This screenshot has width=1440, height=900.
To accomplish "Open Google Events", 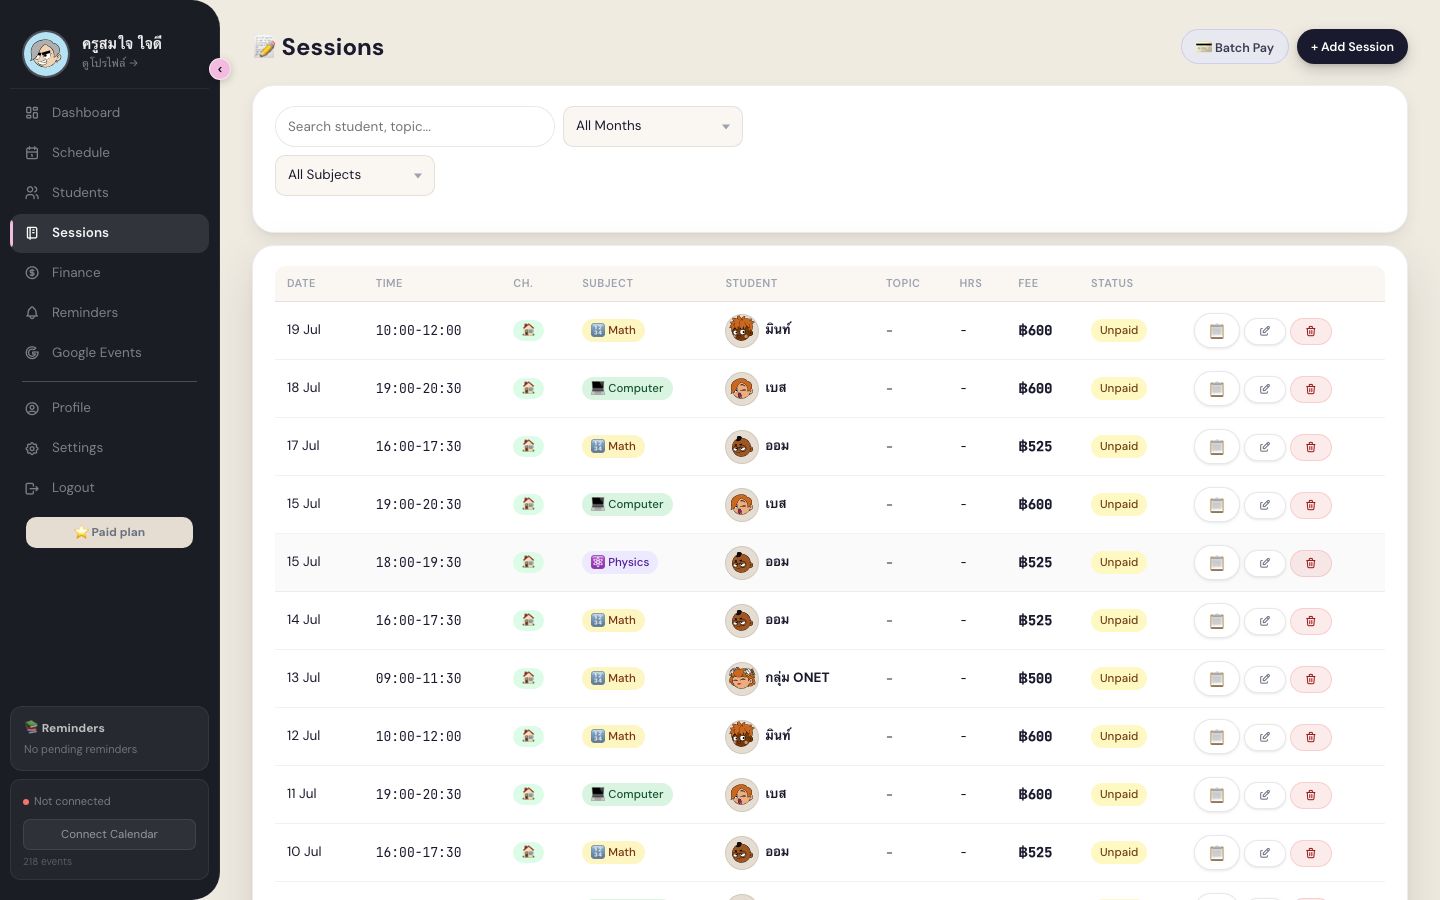I will 109,353.
